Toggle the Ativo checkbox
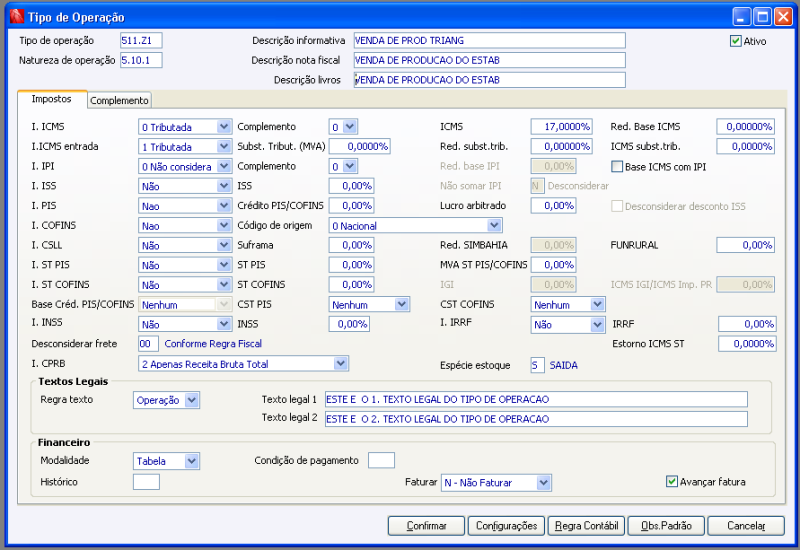800x550 pixels. (736, 41)
